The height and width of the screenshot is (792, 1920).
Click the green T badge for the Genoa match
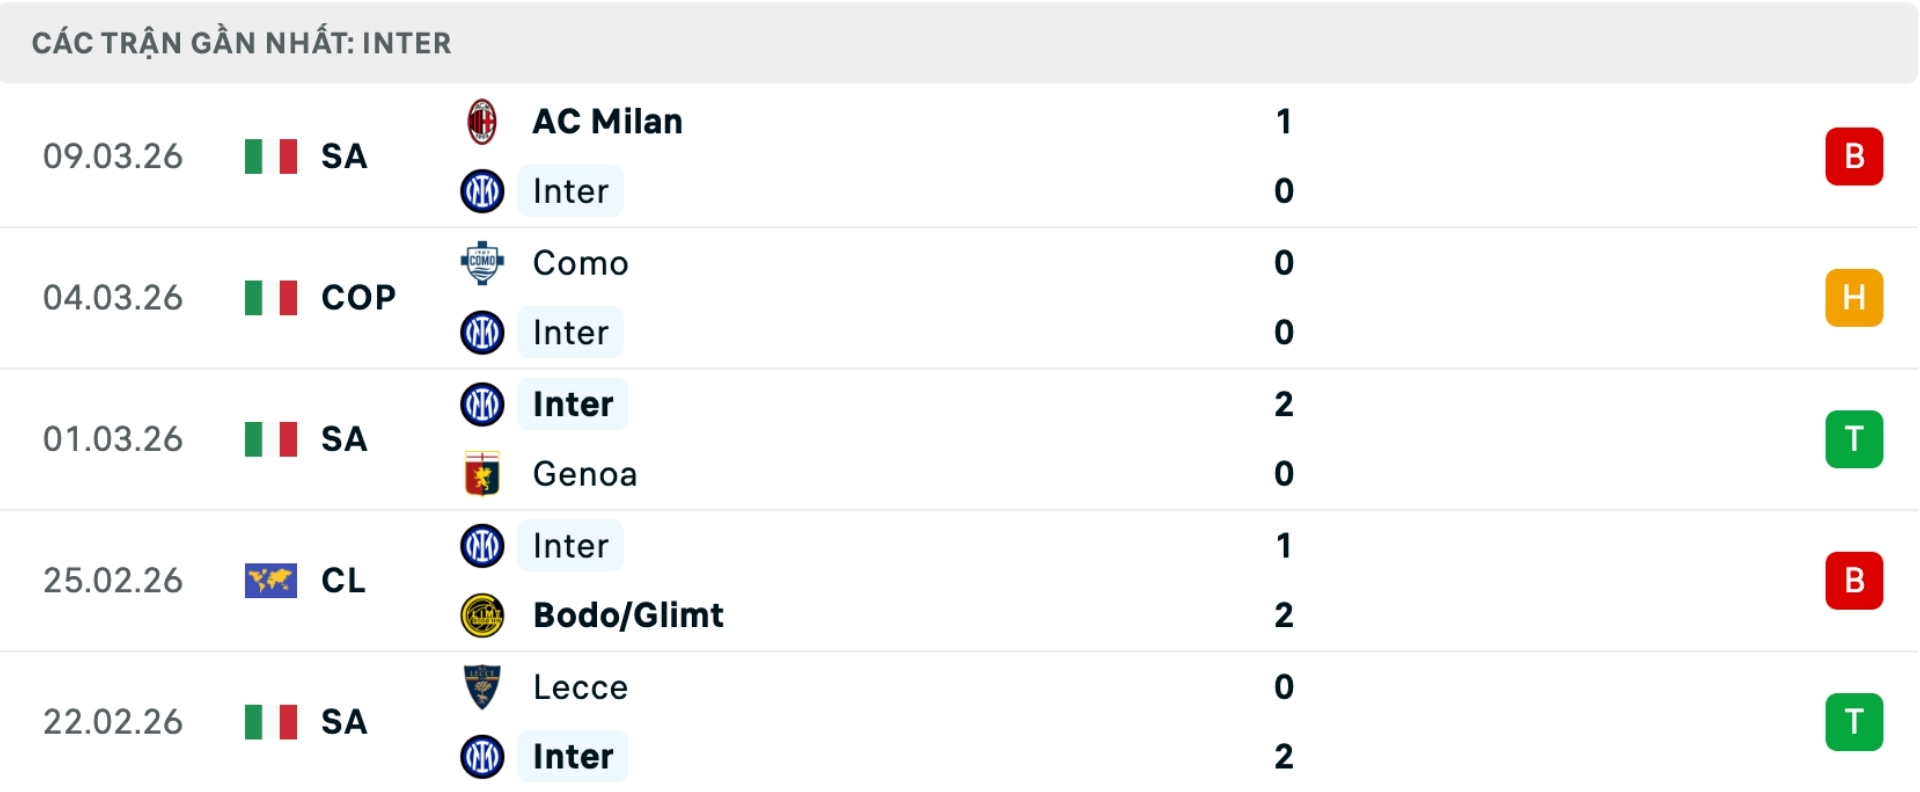pyautogui.click(x=1855, y=439)
